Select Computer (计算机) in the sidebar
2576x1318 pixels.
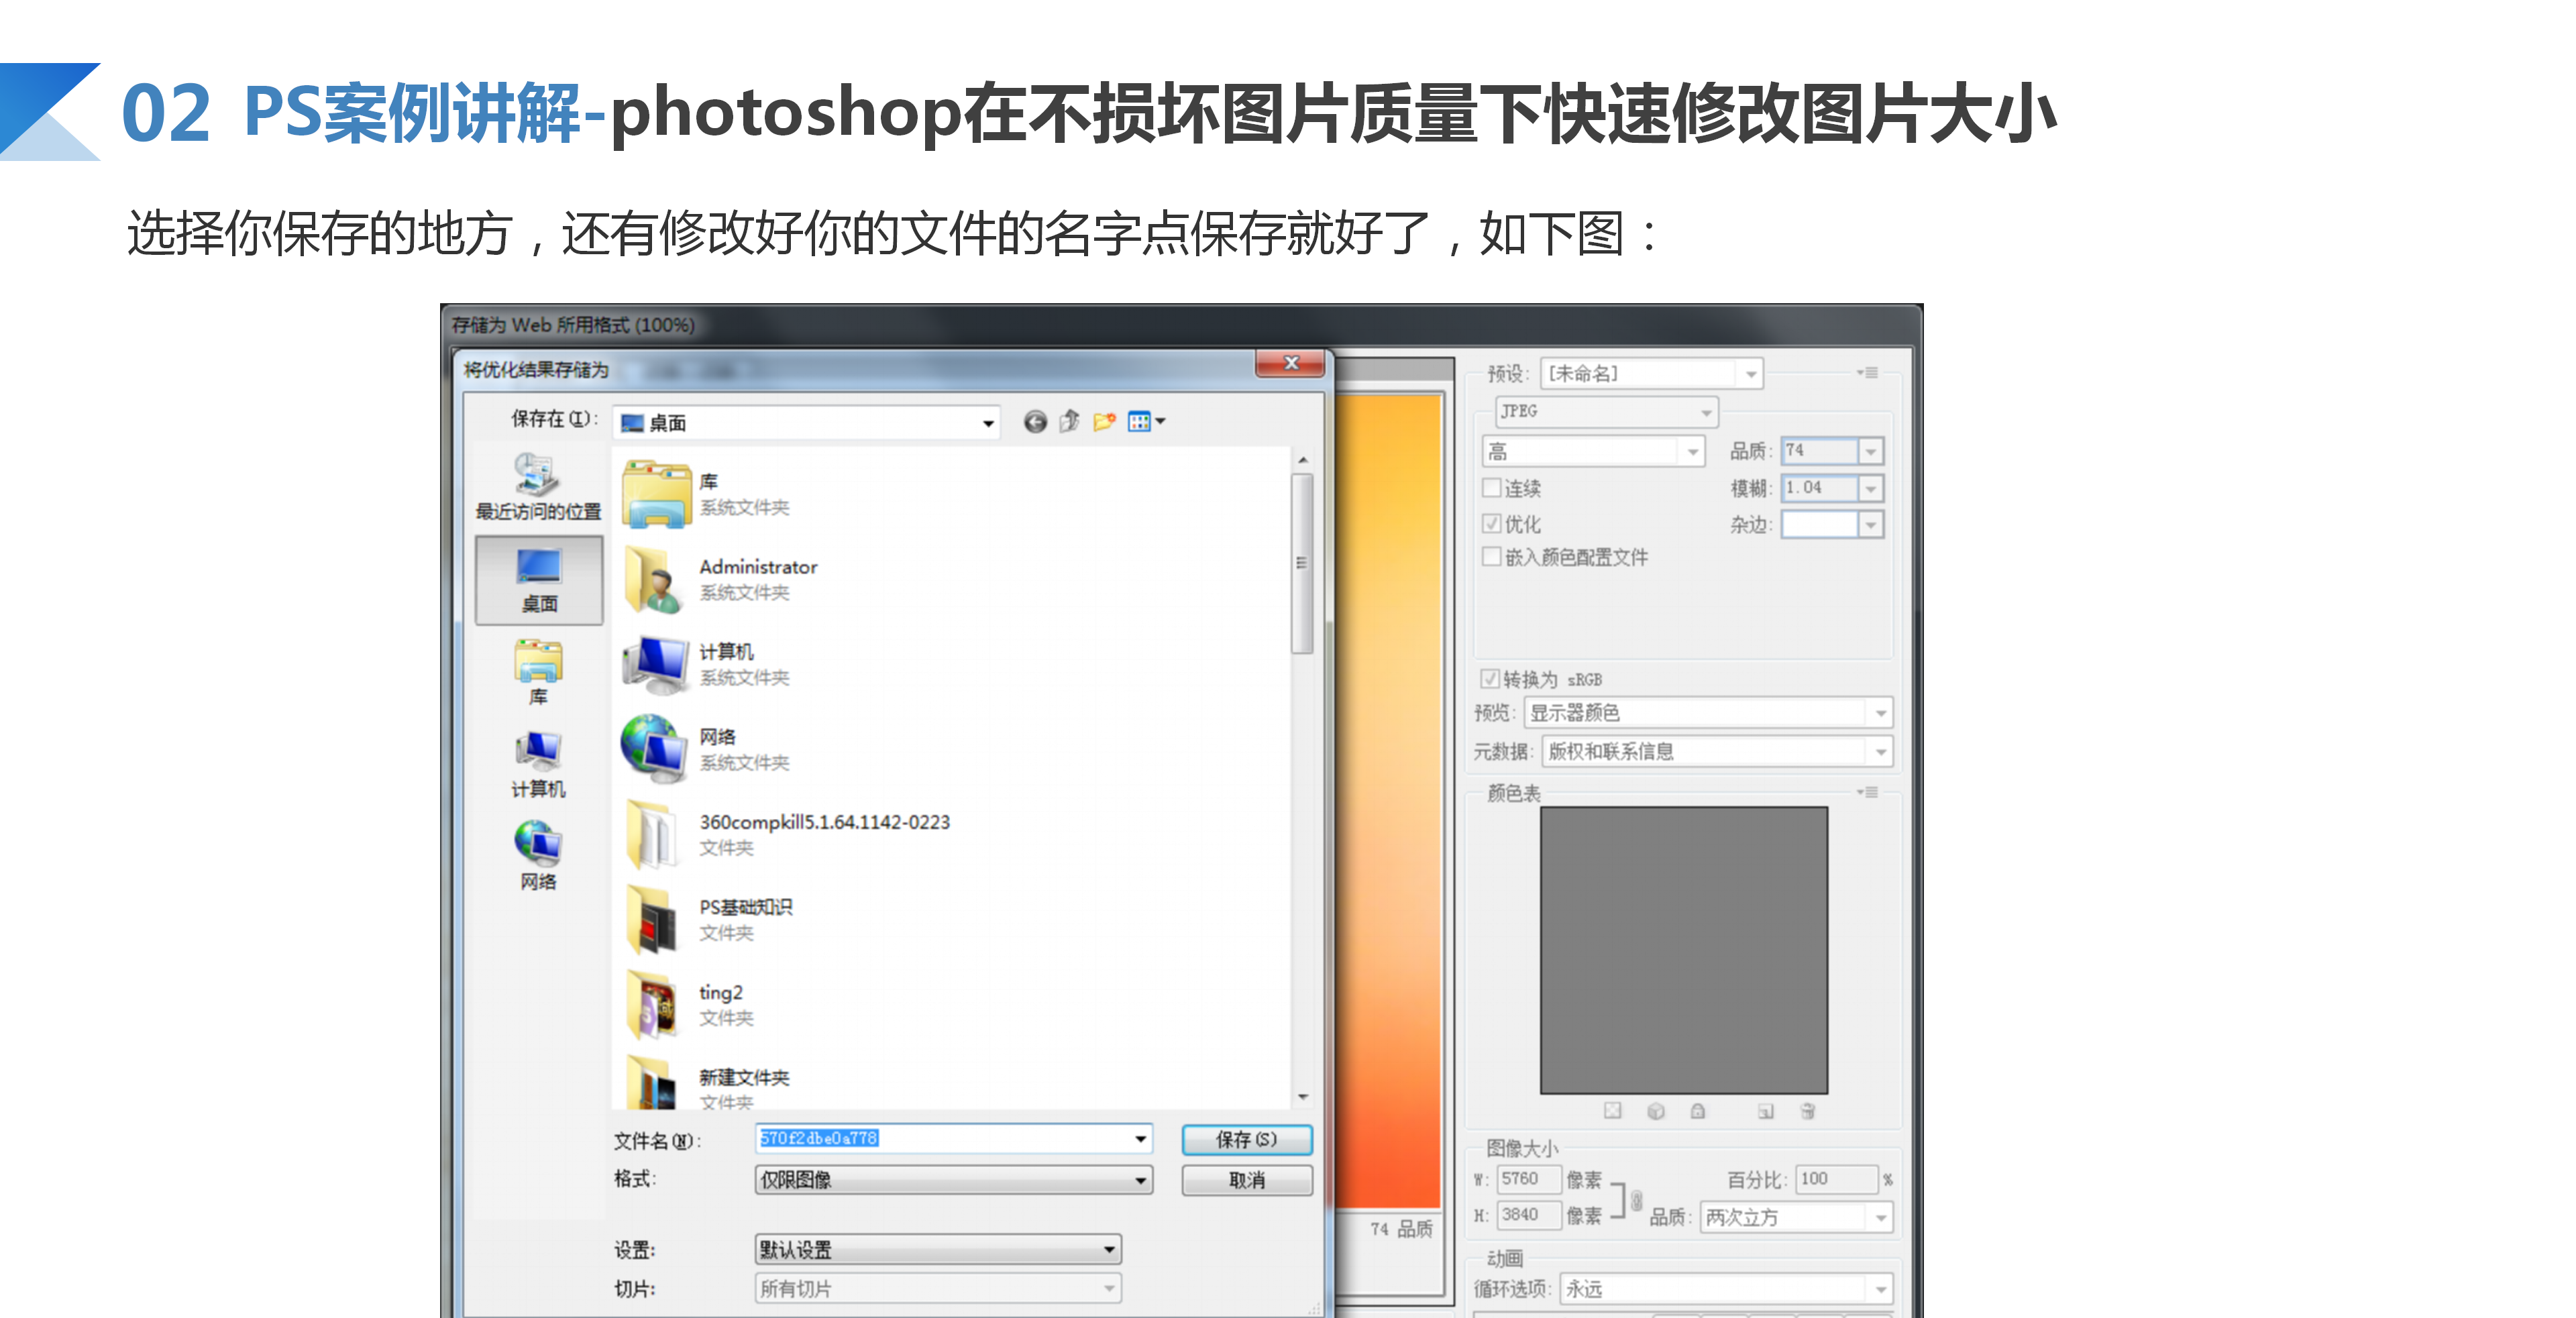coord(539,765)
